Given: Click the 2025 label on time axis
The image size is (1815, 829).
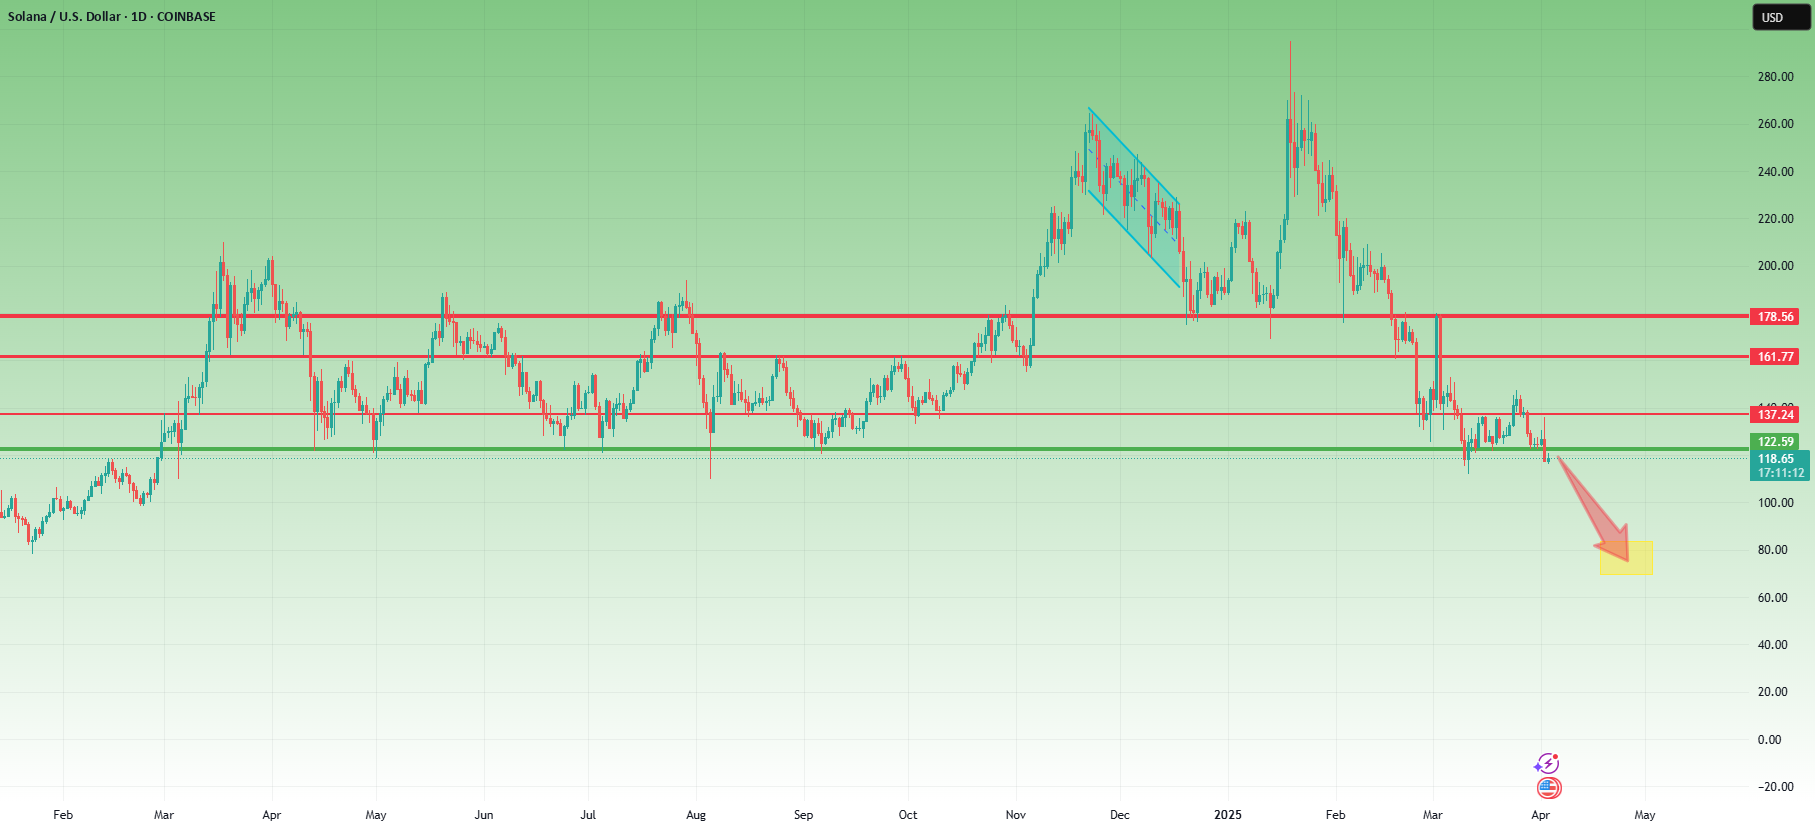Looking at the screenshot, I should coord(1228,815).
